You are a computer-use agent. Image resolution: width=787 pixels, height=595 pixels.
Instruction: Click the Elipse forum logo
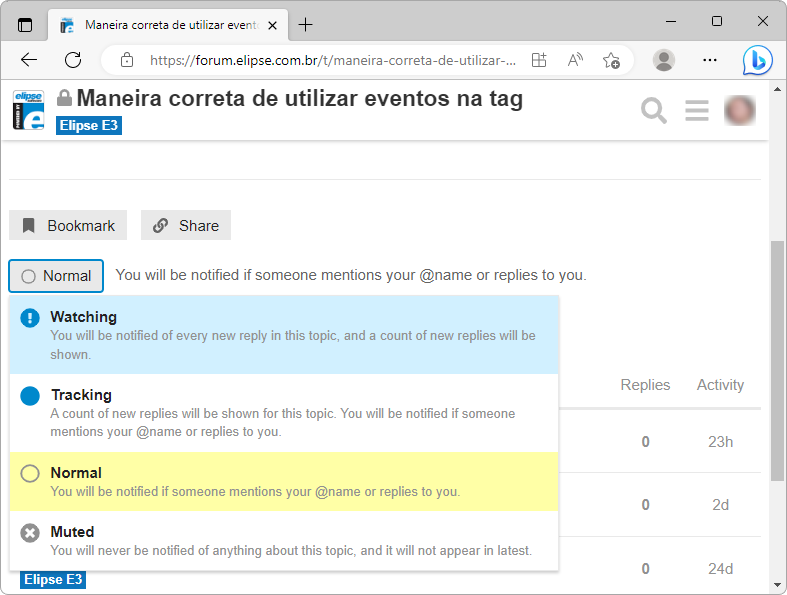(28, 110)
